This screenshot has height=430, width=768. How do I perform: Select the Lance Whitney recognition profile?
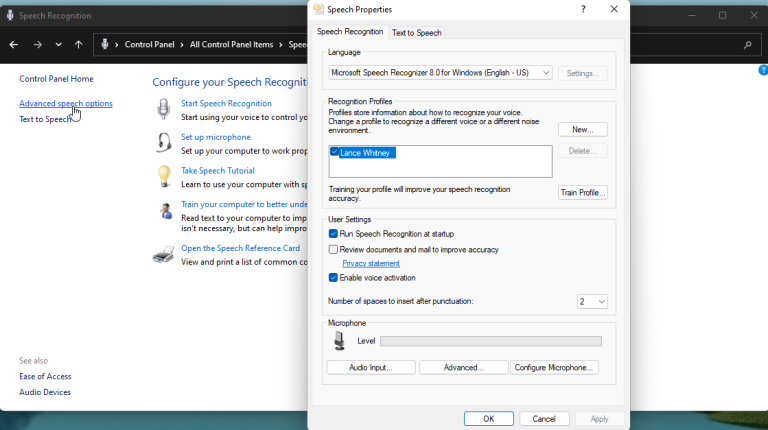366,153
